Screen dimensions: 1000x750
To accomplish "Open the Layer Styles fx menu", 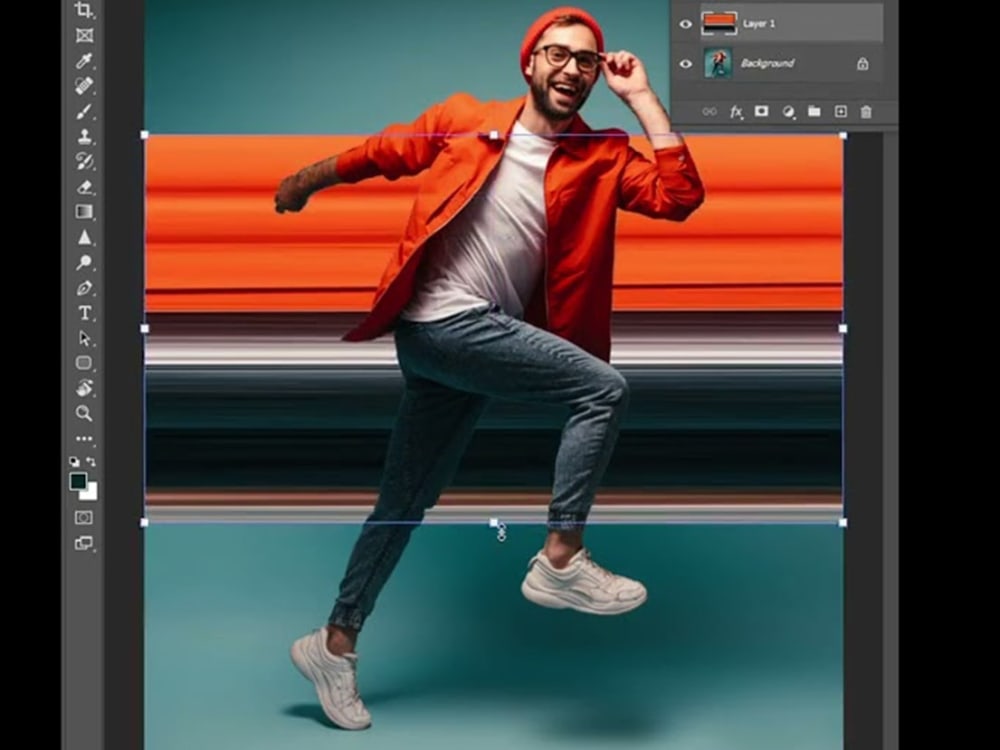I will tap(735, 113).
